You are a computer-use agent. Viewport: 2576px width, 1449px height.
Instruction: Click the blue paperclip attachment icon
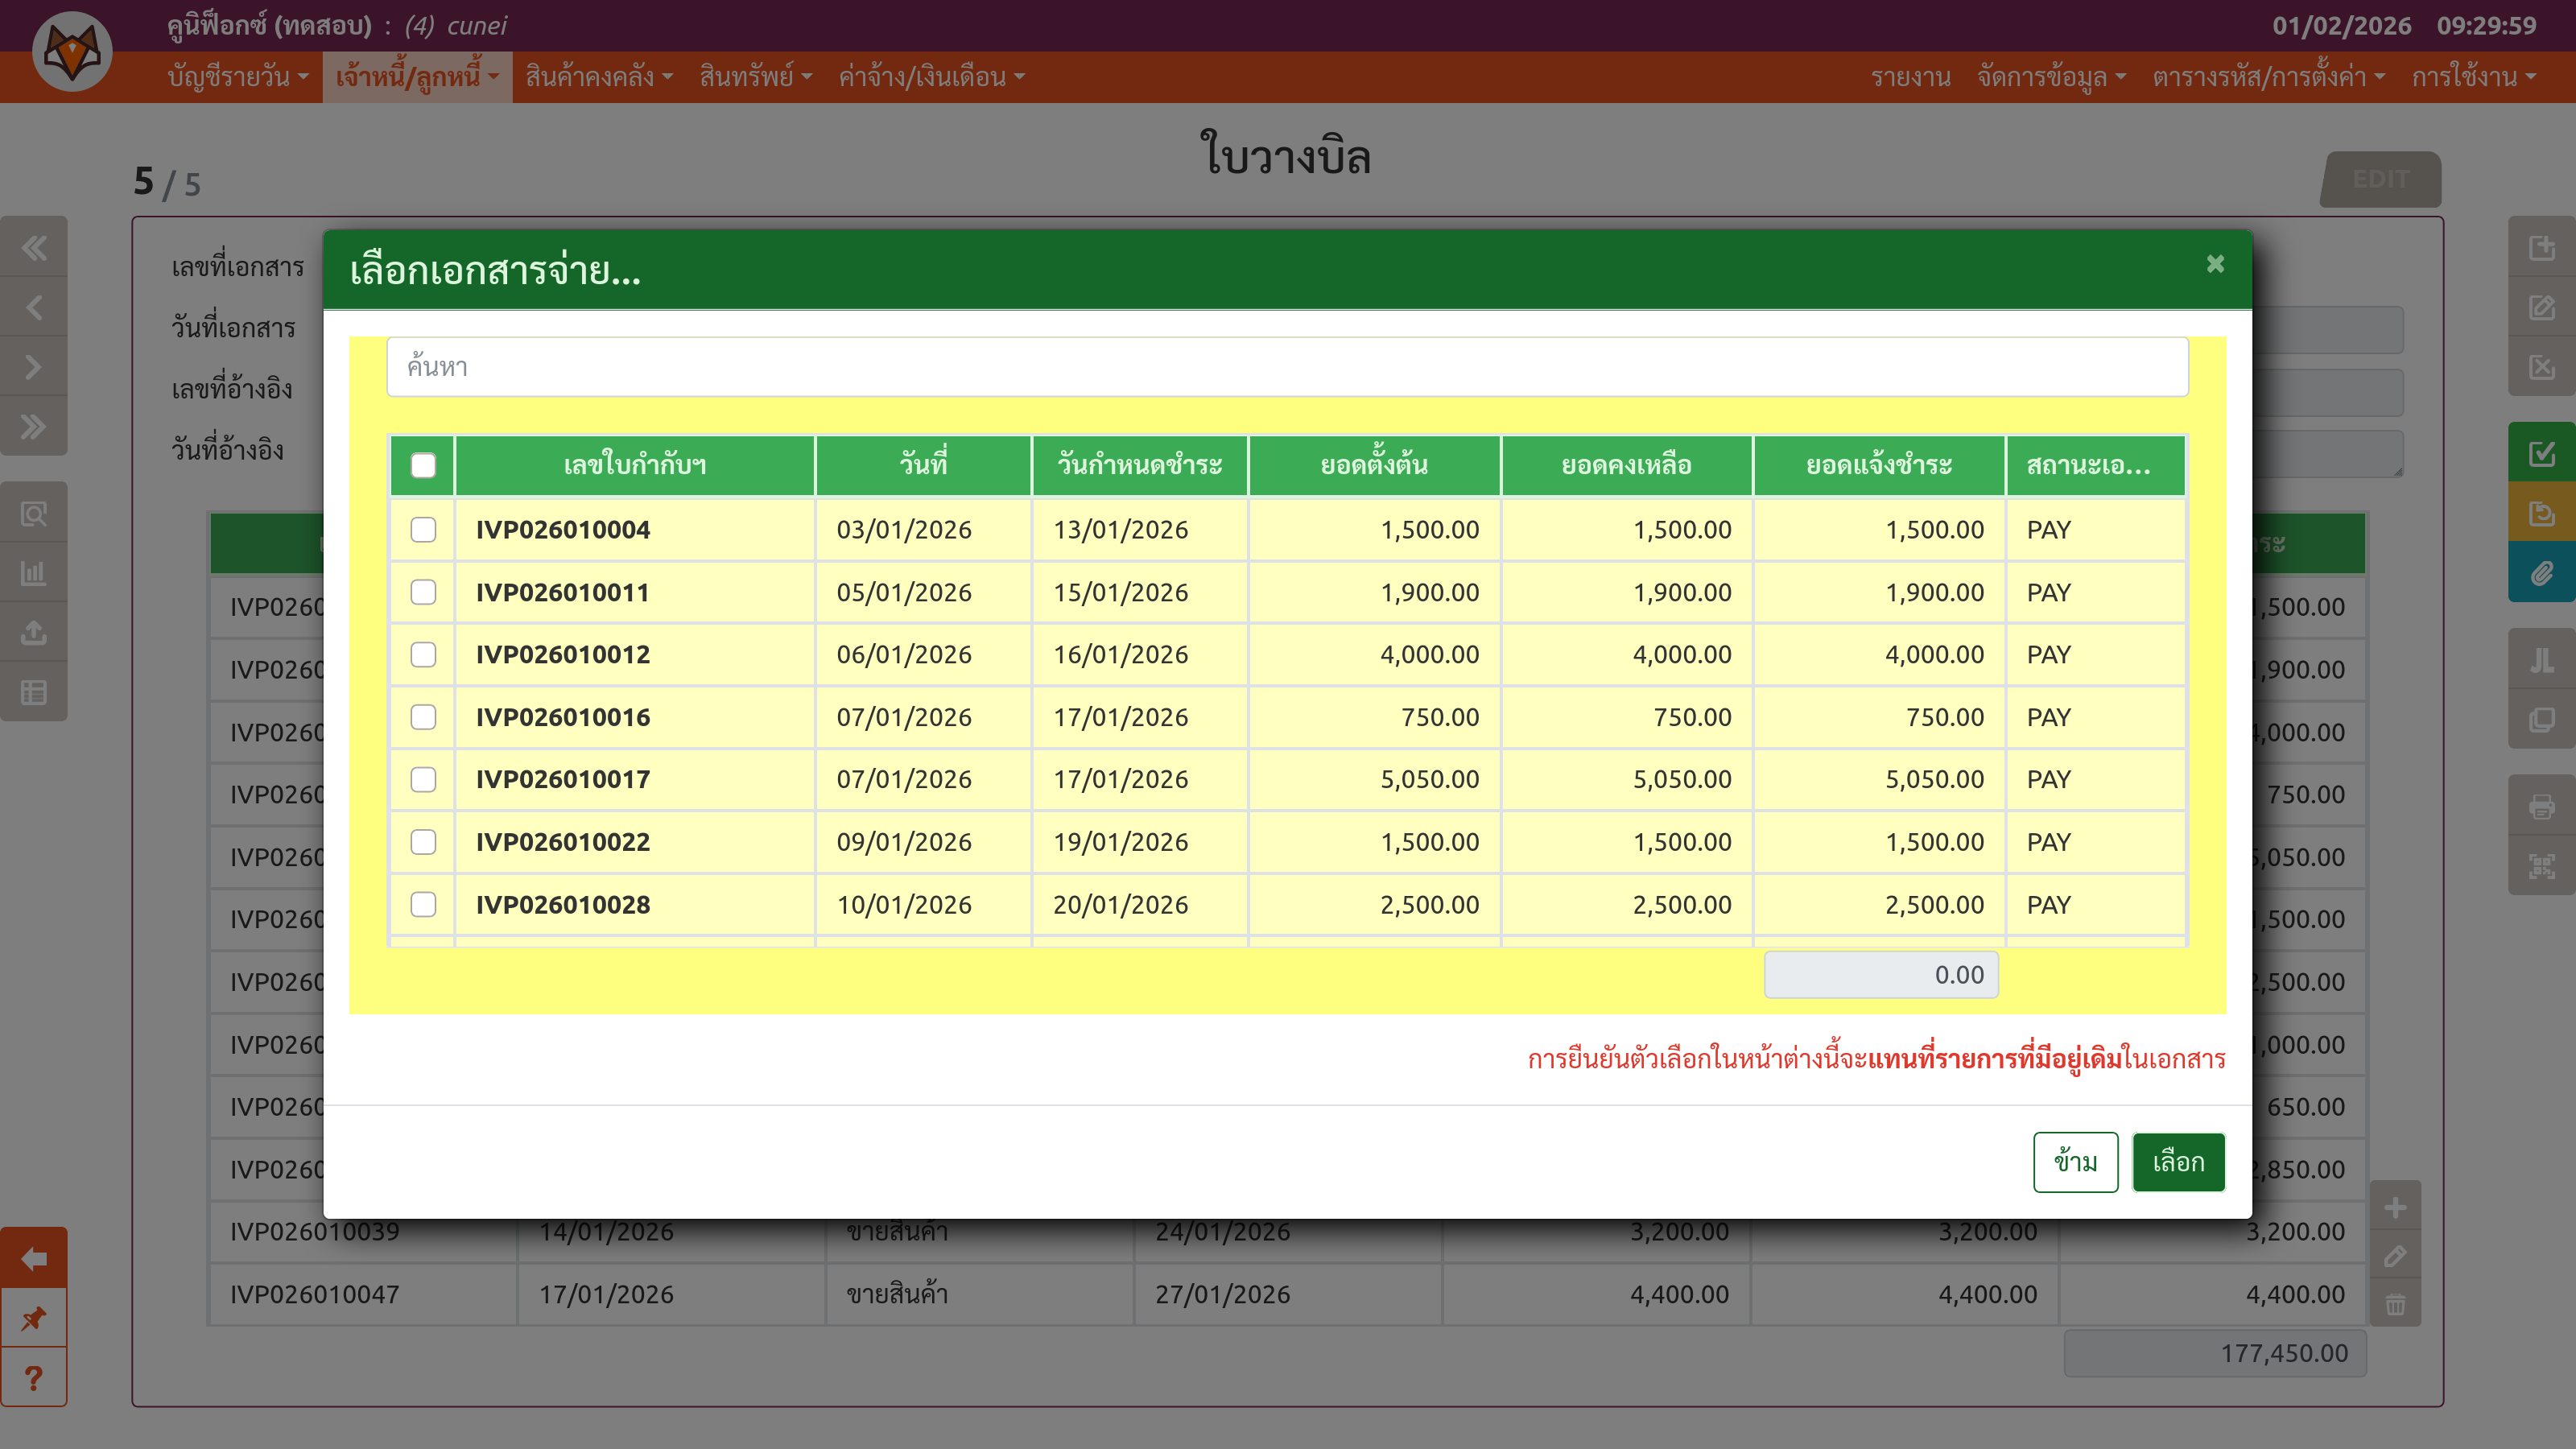pos(2541,573)
